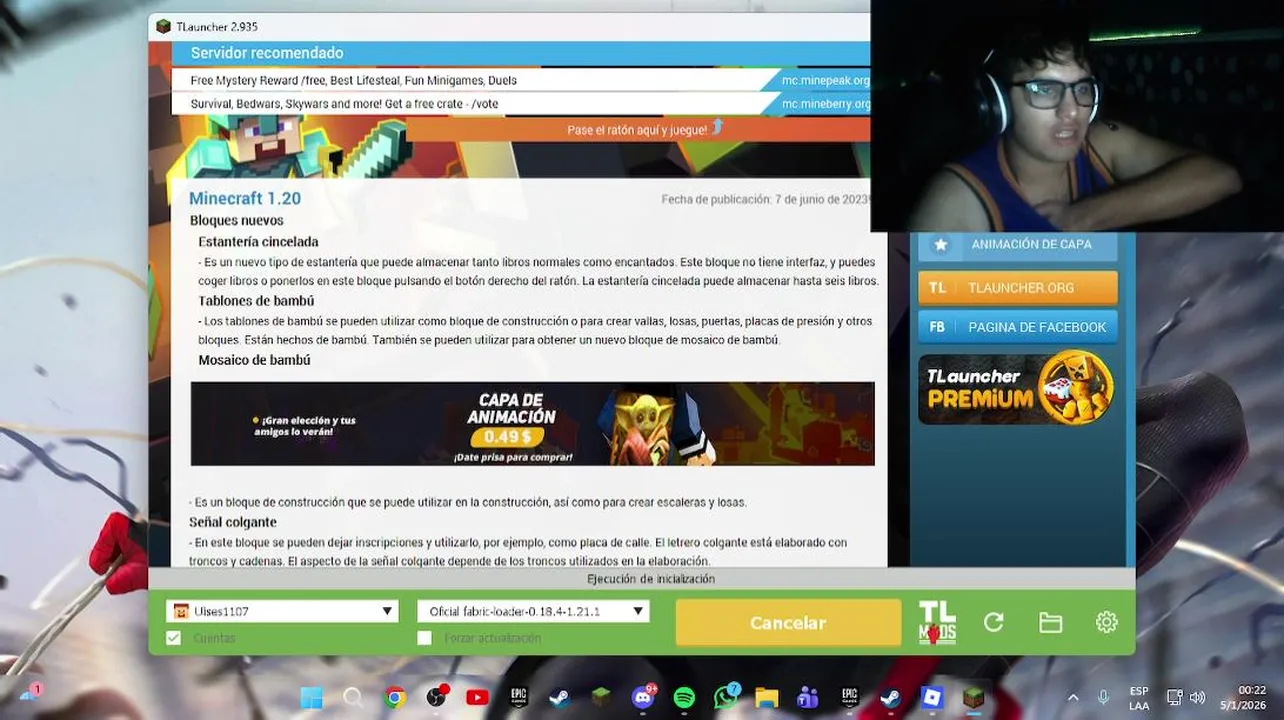Viewport: 1284px width, 720px height.
Task: Uncheck the Cuentas checkbox
Action: [174, 638]
